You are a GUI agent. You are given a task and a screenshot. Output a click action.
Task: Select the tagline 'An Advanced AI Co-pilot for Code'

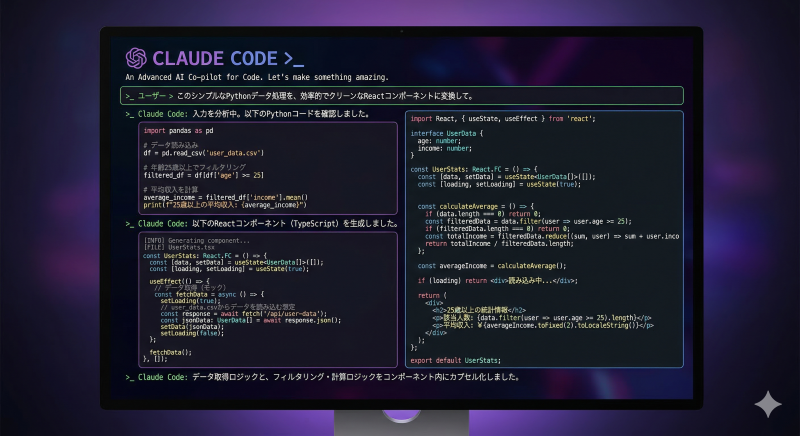coord(194,78)
